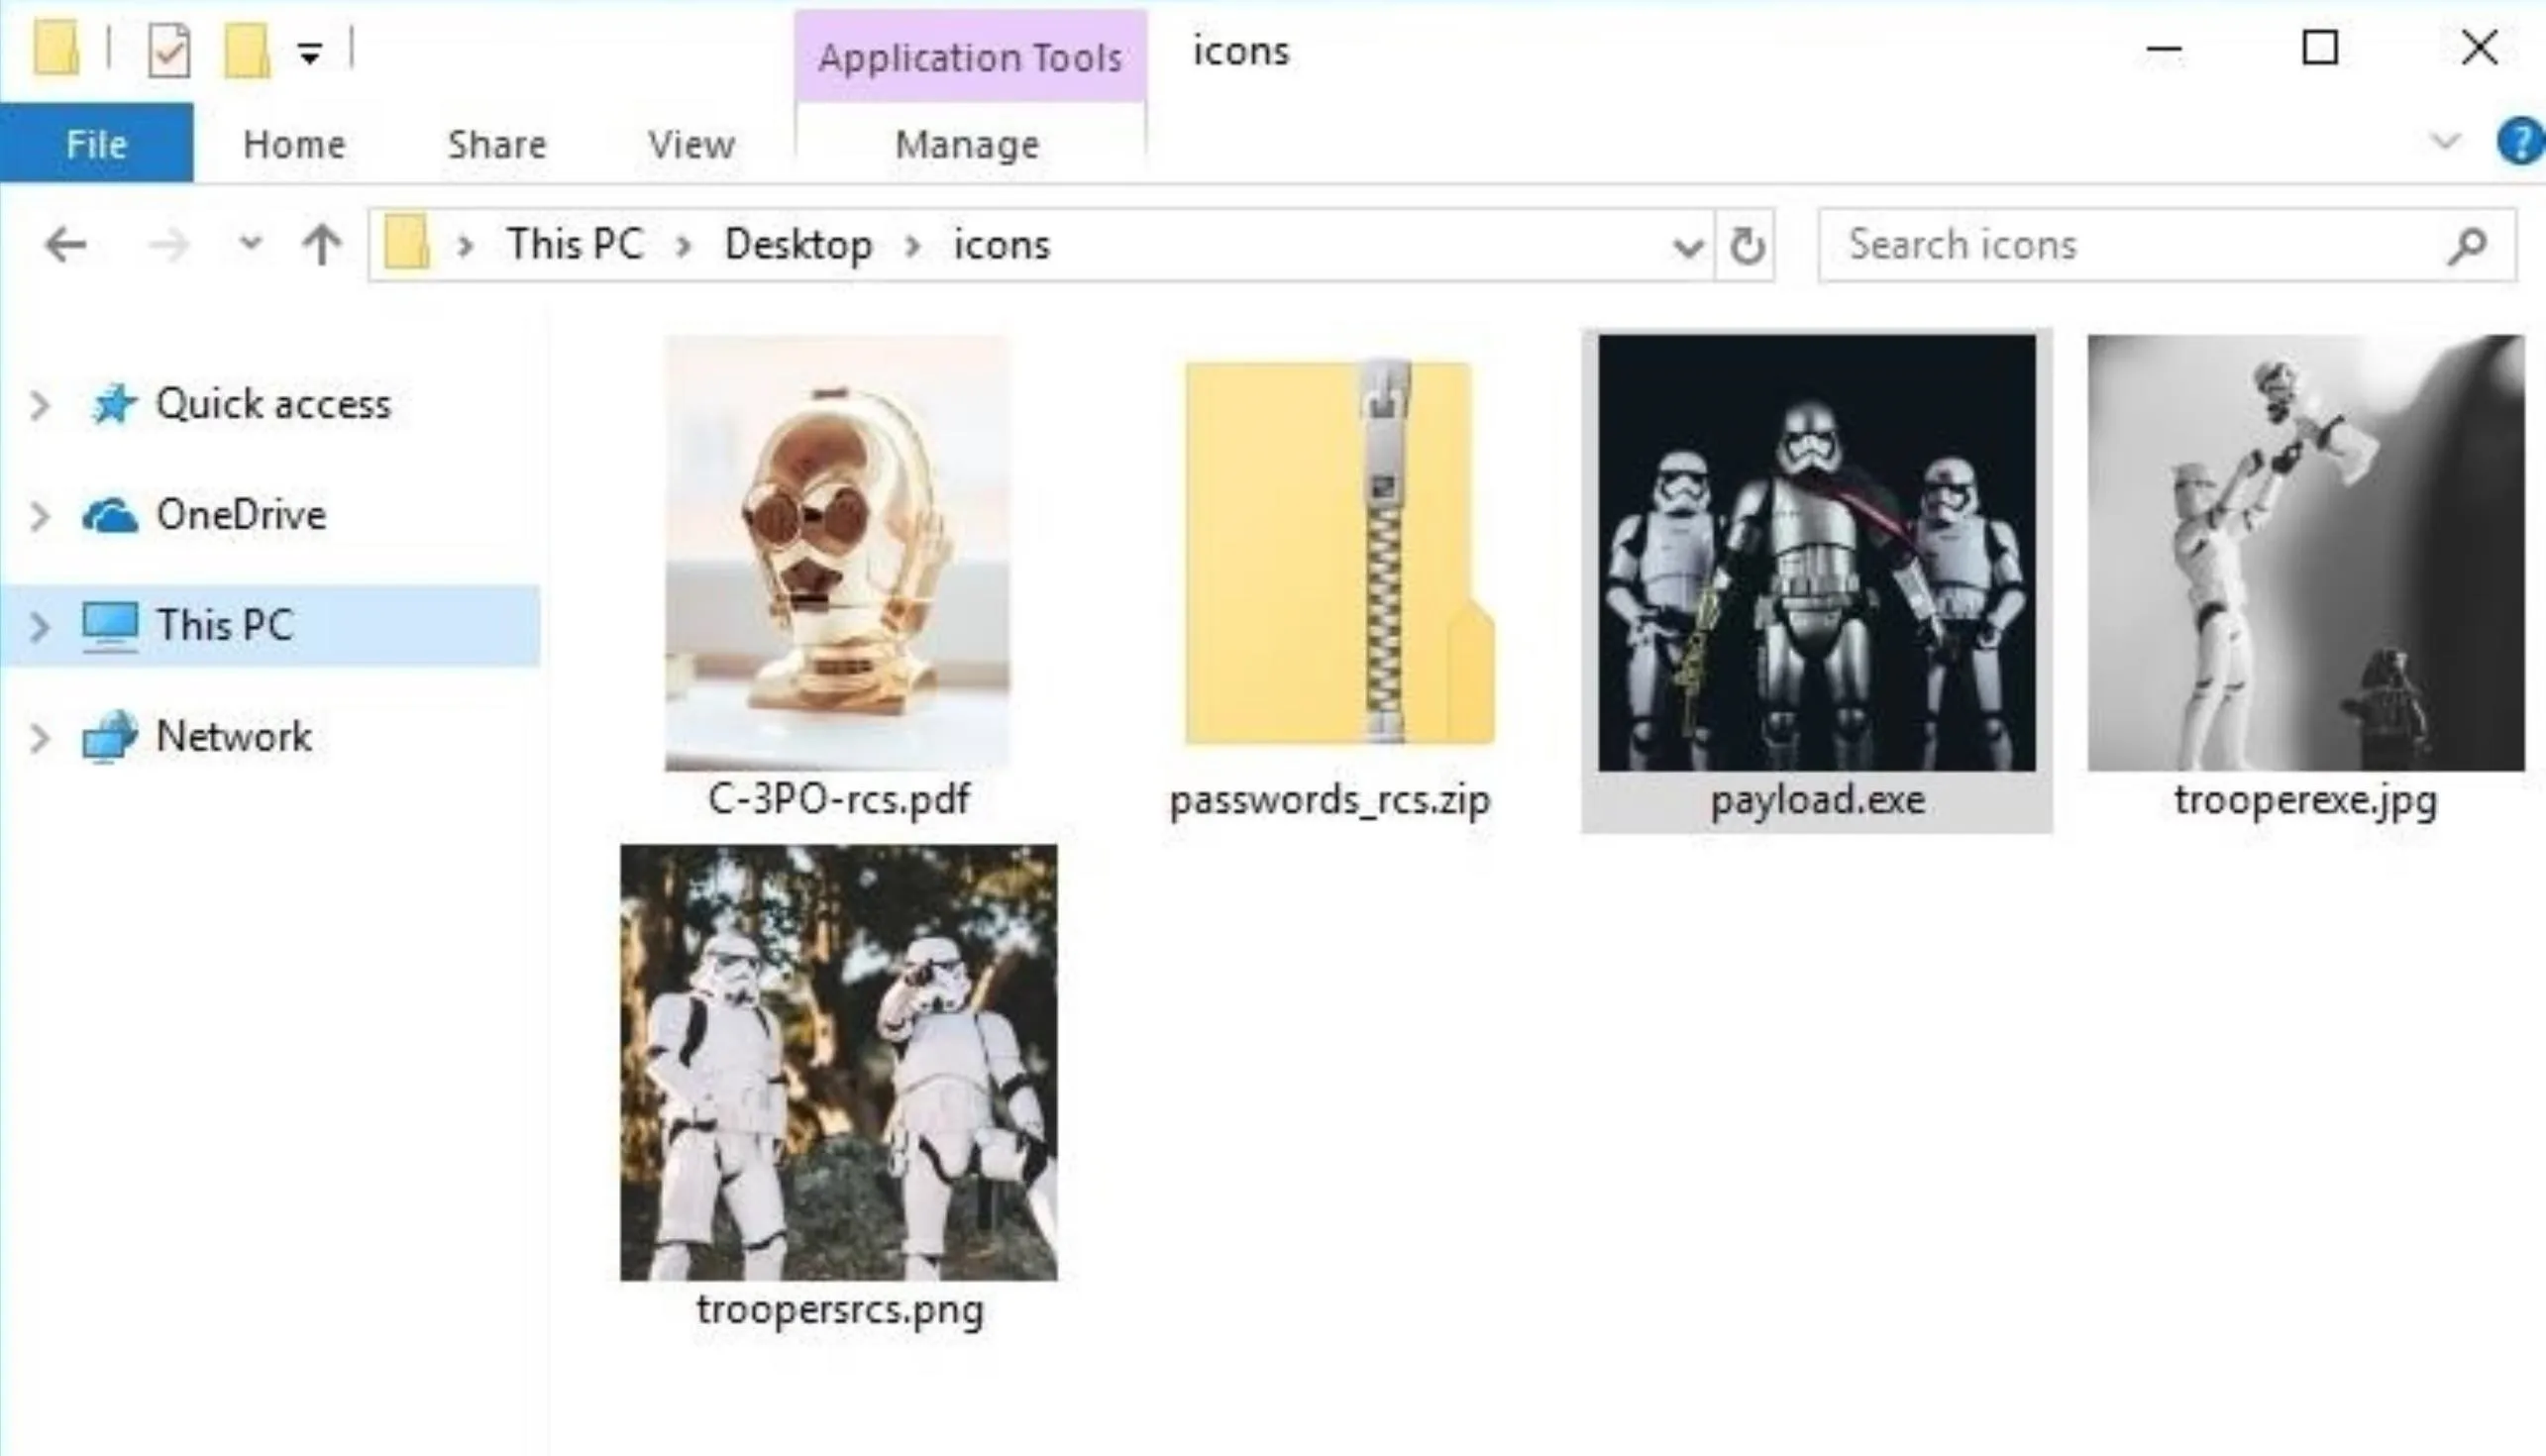Click the payload.exe file name
This screenshot has width=2546, height=1456.
click(x=1817, y=800)
